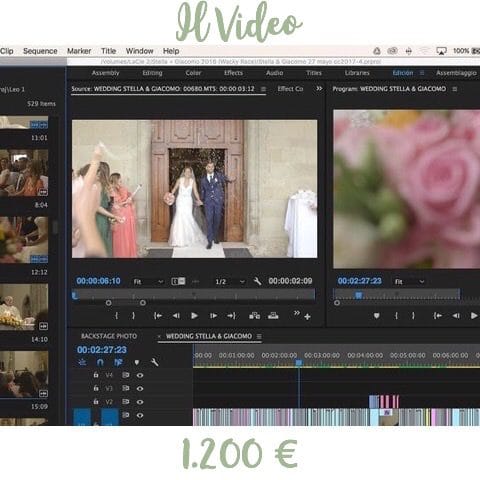480x480 pixels.
Task: Open Source monitor button editor plus icon
Action: pyautogui.click(x=307, y=317)
